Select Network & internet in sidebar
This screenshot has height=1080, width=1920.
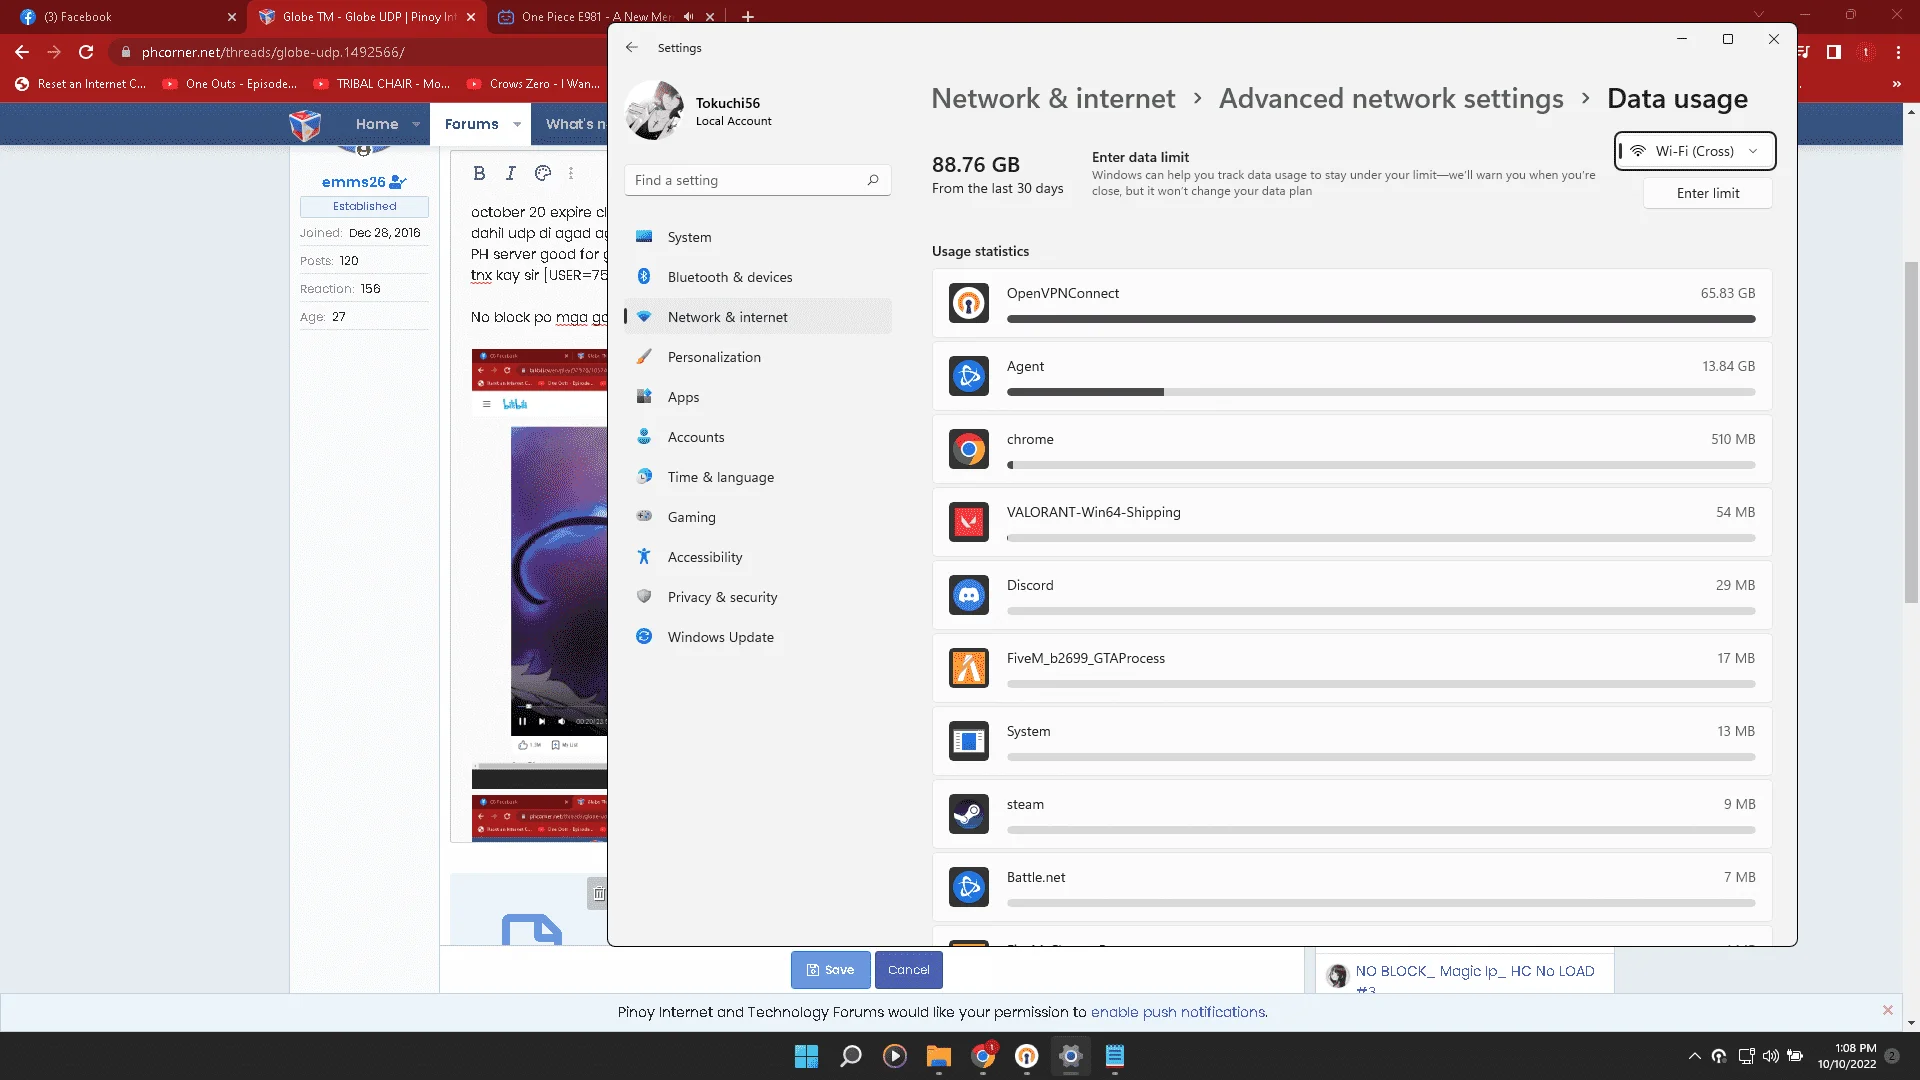757,317
